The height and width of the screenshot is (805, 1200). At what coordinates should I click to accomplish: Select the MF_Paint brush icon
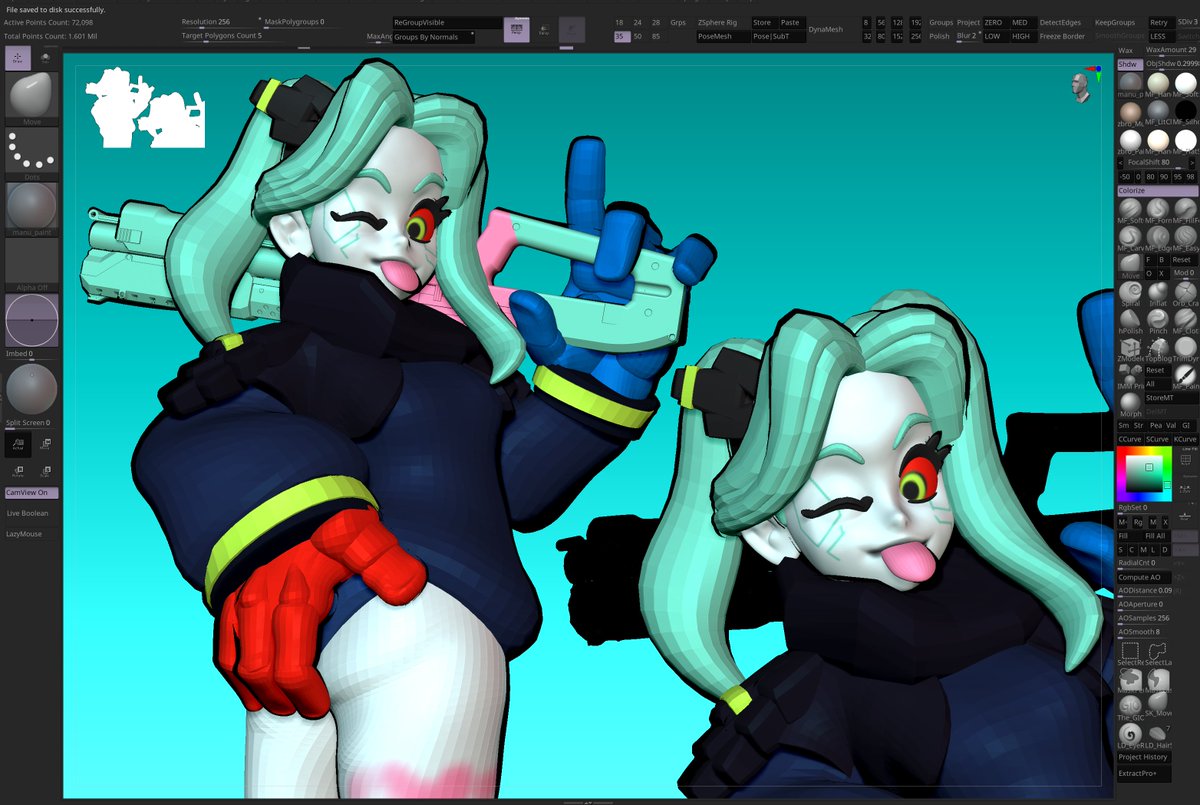click(x=1185, y=376)
